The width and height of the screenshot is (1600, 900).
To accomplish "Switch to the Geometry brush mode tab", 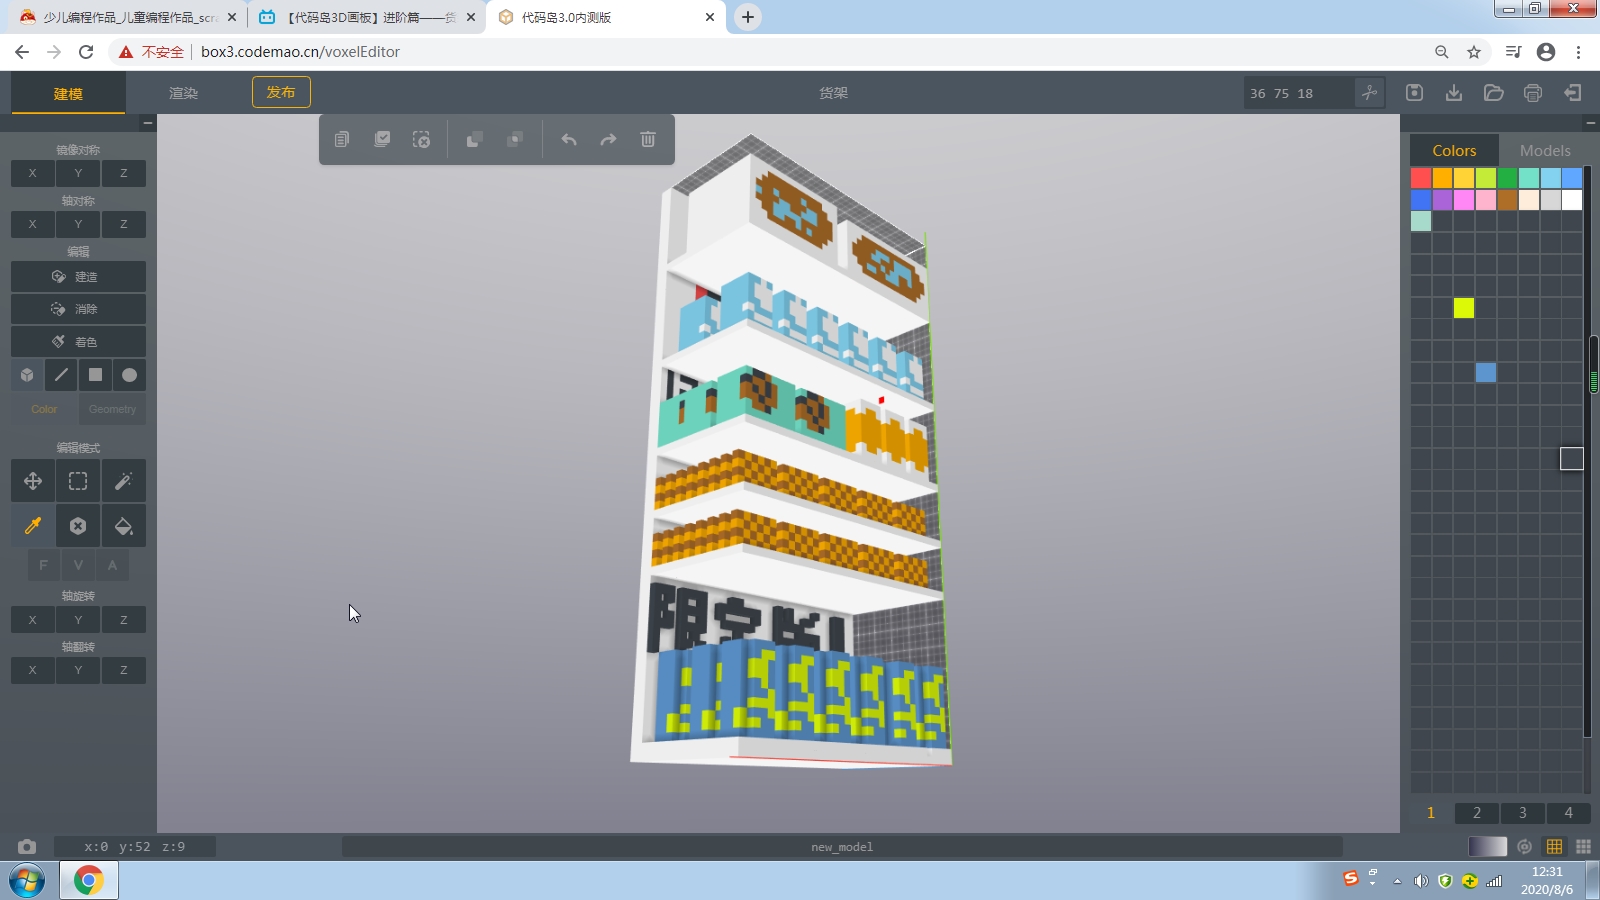I will [x=112, y=409].
